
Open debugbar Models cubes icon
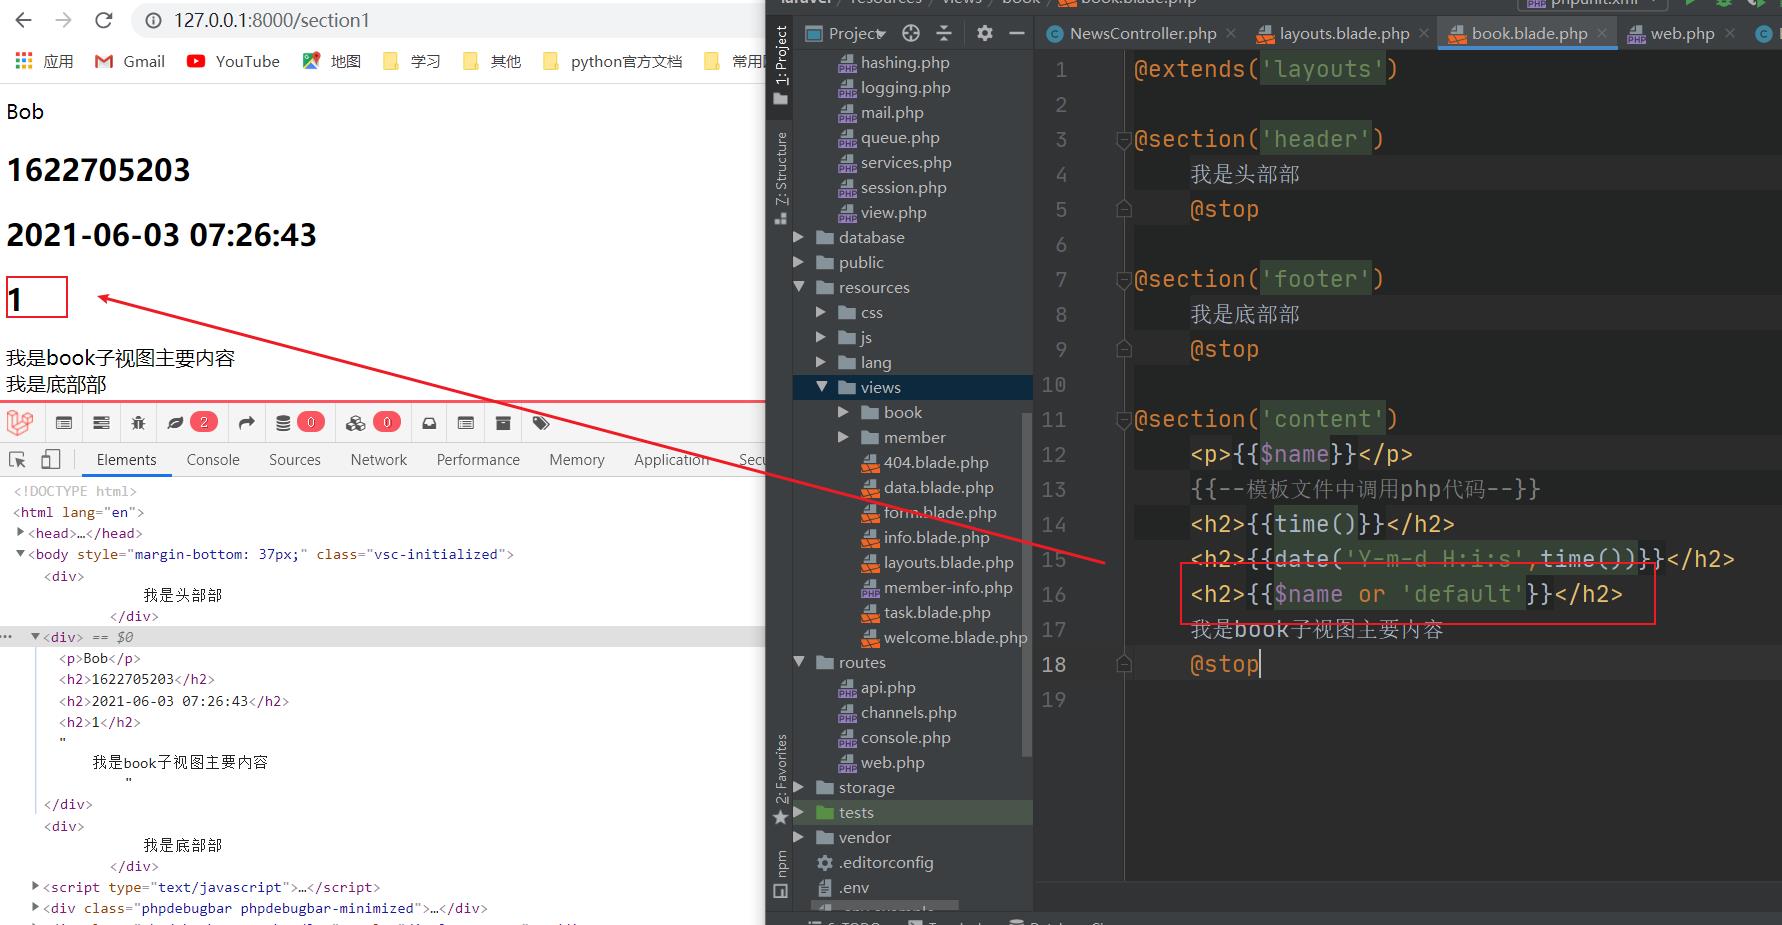point(356,423)
